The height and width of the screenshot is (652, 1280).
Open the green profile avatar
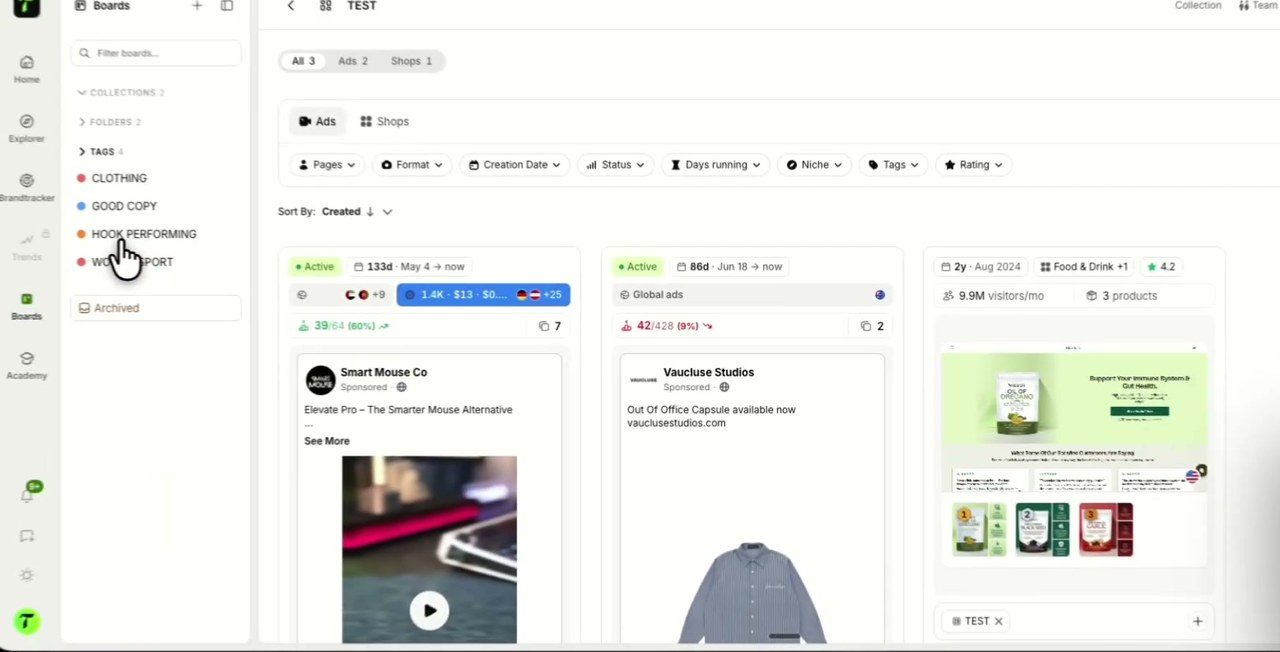tap(27, 621)
